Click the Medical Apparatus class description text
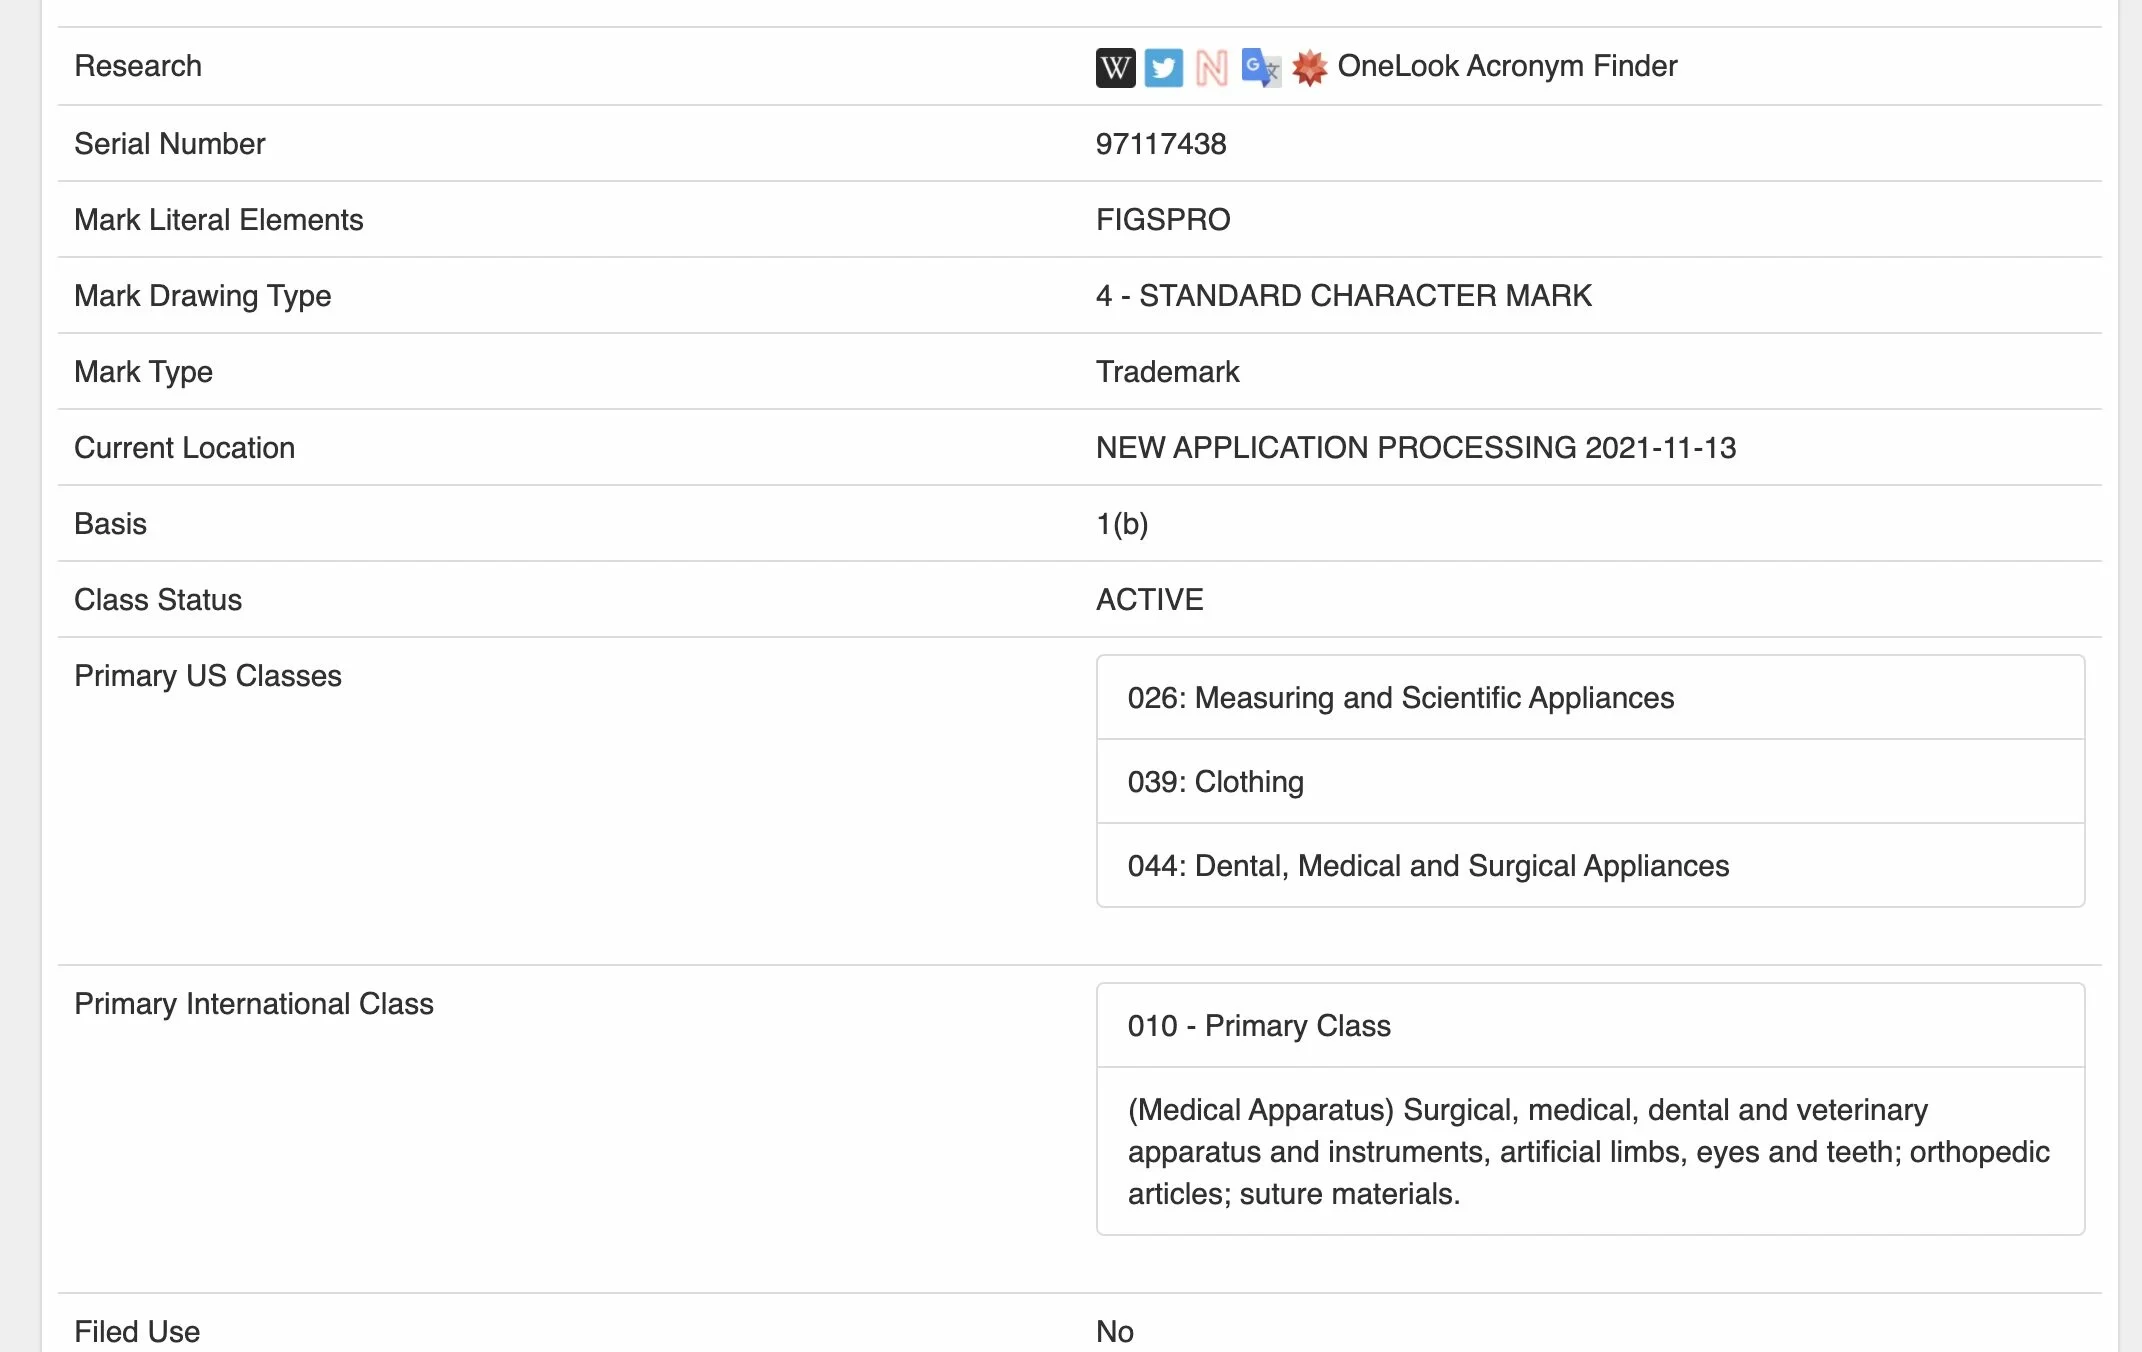Viewport: 2142px width, 1352px height. coord(1590,1152)
